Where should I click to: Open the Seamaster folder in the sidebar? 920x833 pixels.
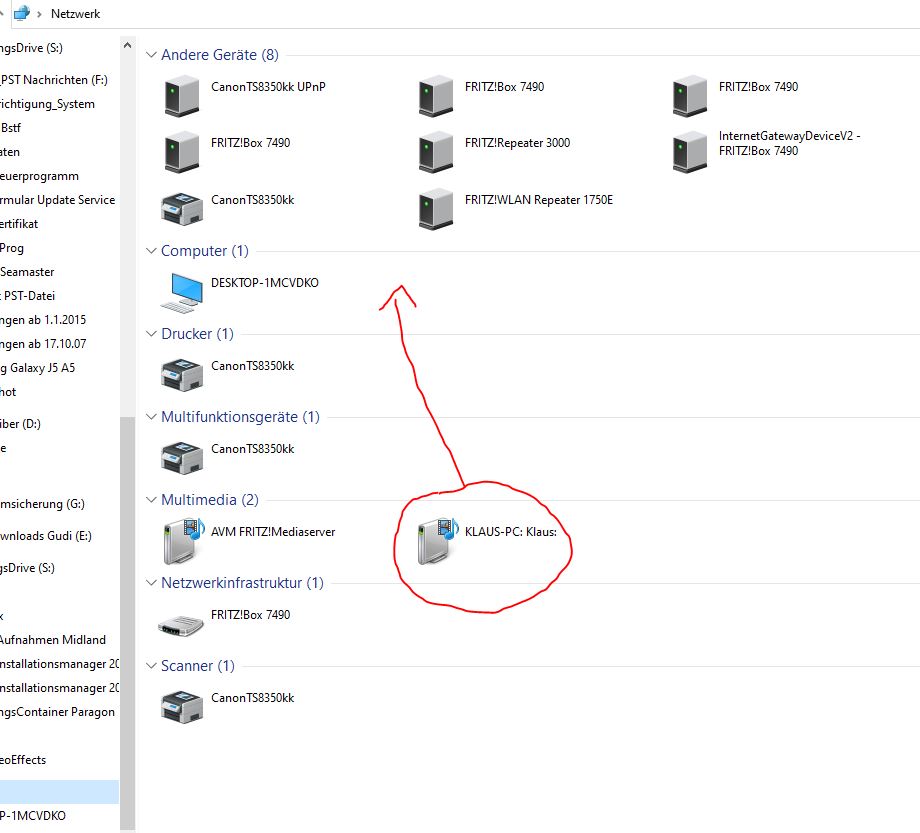pyautogui.click(x=27, y=272)
